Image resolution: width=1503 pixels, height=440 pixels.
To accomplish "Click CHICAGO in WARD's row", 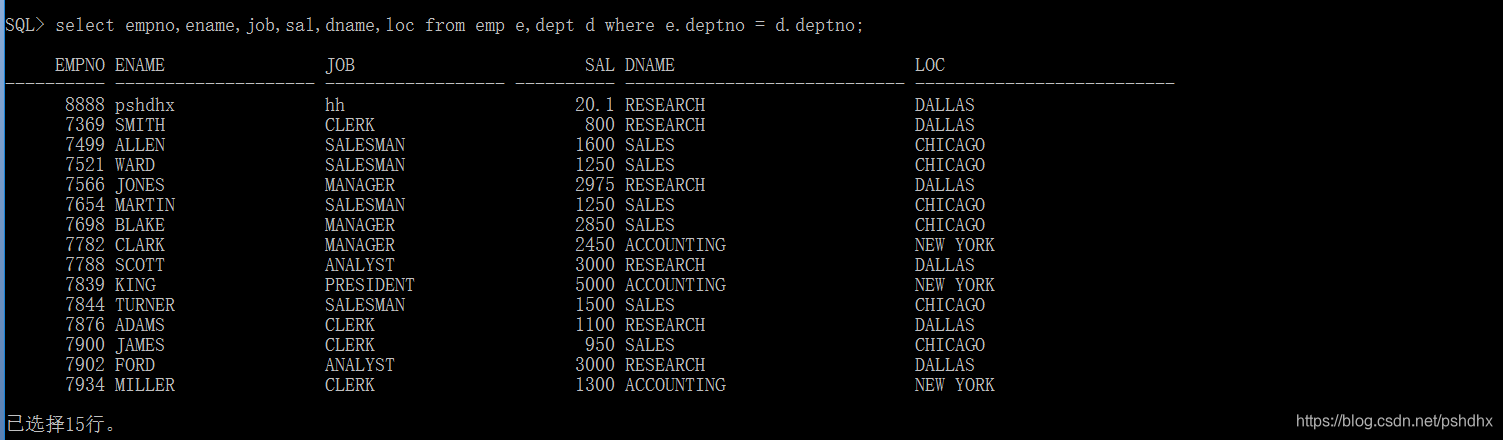I will point(950,165).
